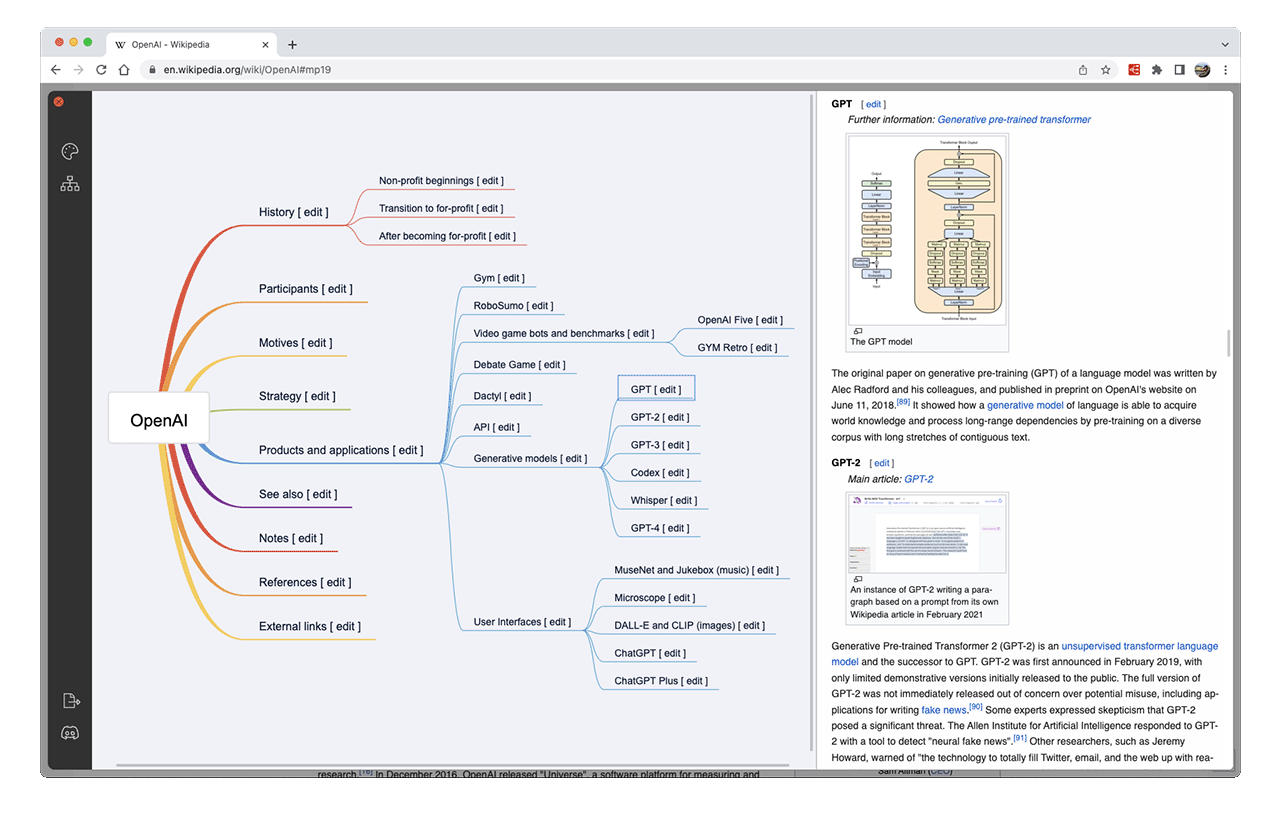This screenshot has height=830, width=1280.
Task: Click the lock icon in the address bar
Action: 153,70
